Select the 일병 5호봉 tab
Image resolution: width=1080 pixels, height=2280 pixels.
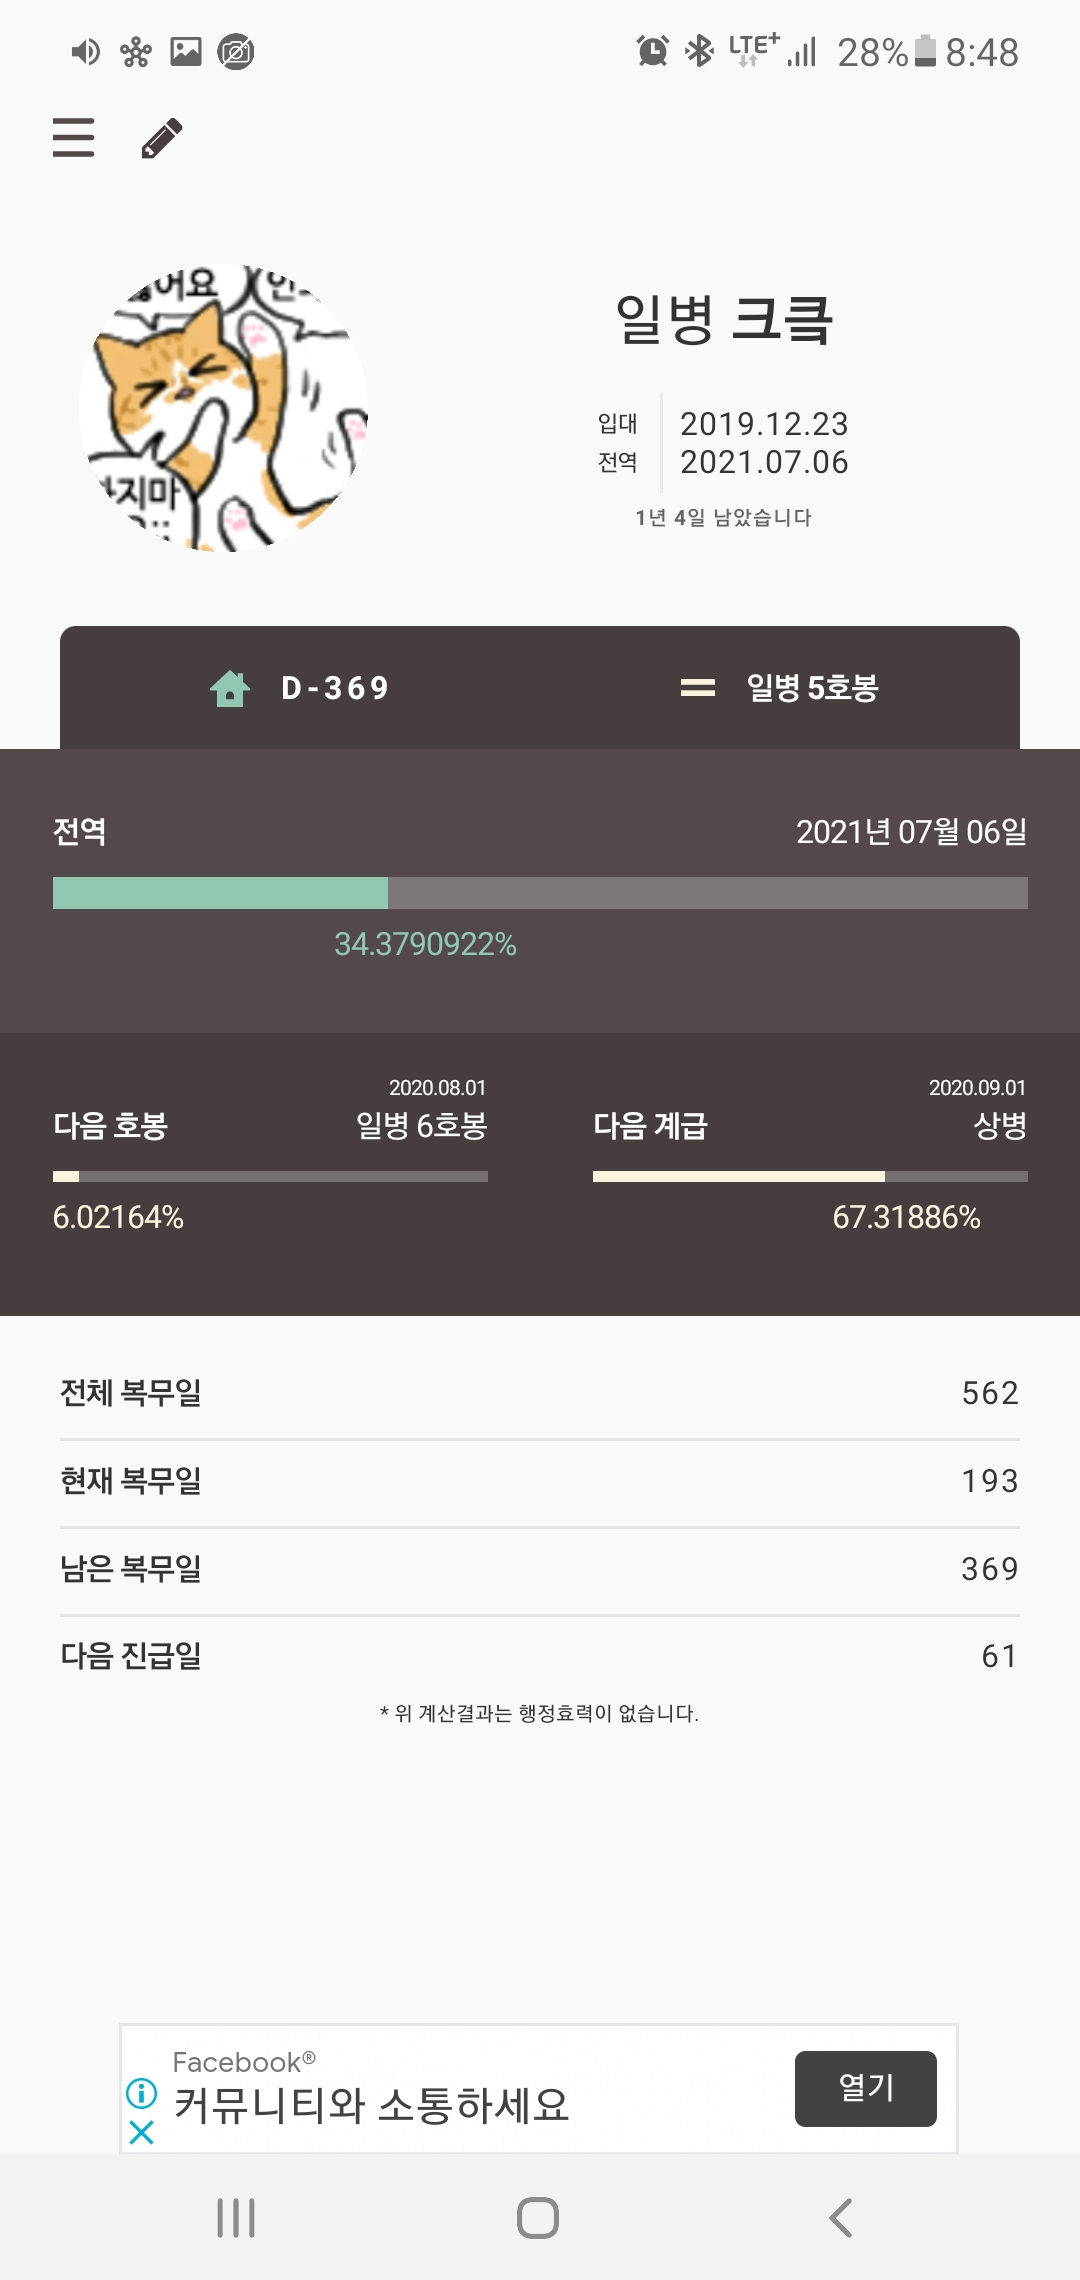click(x=780, y=688)
